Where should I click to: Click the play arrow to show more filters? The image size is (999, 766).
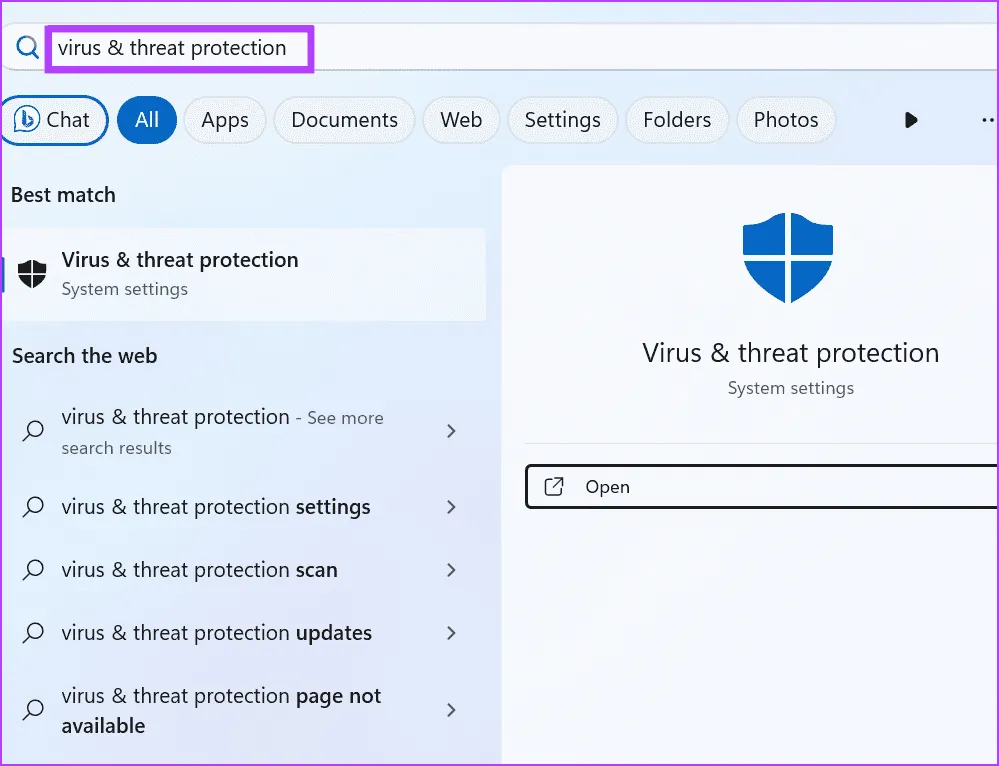(x=911, y=120)
